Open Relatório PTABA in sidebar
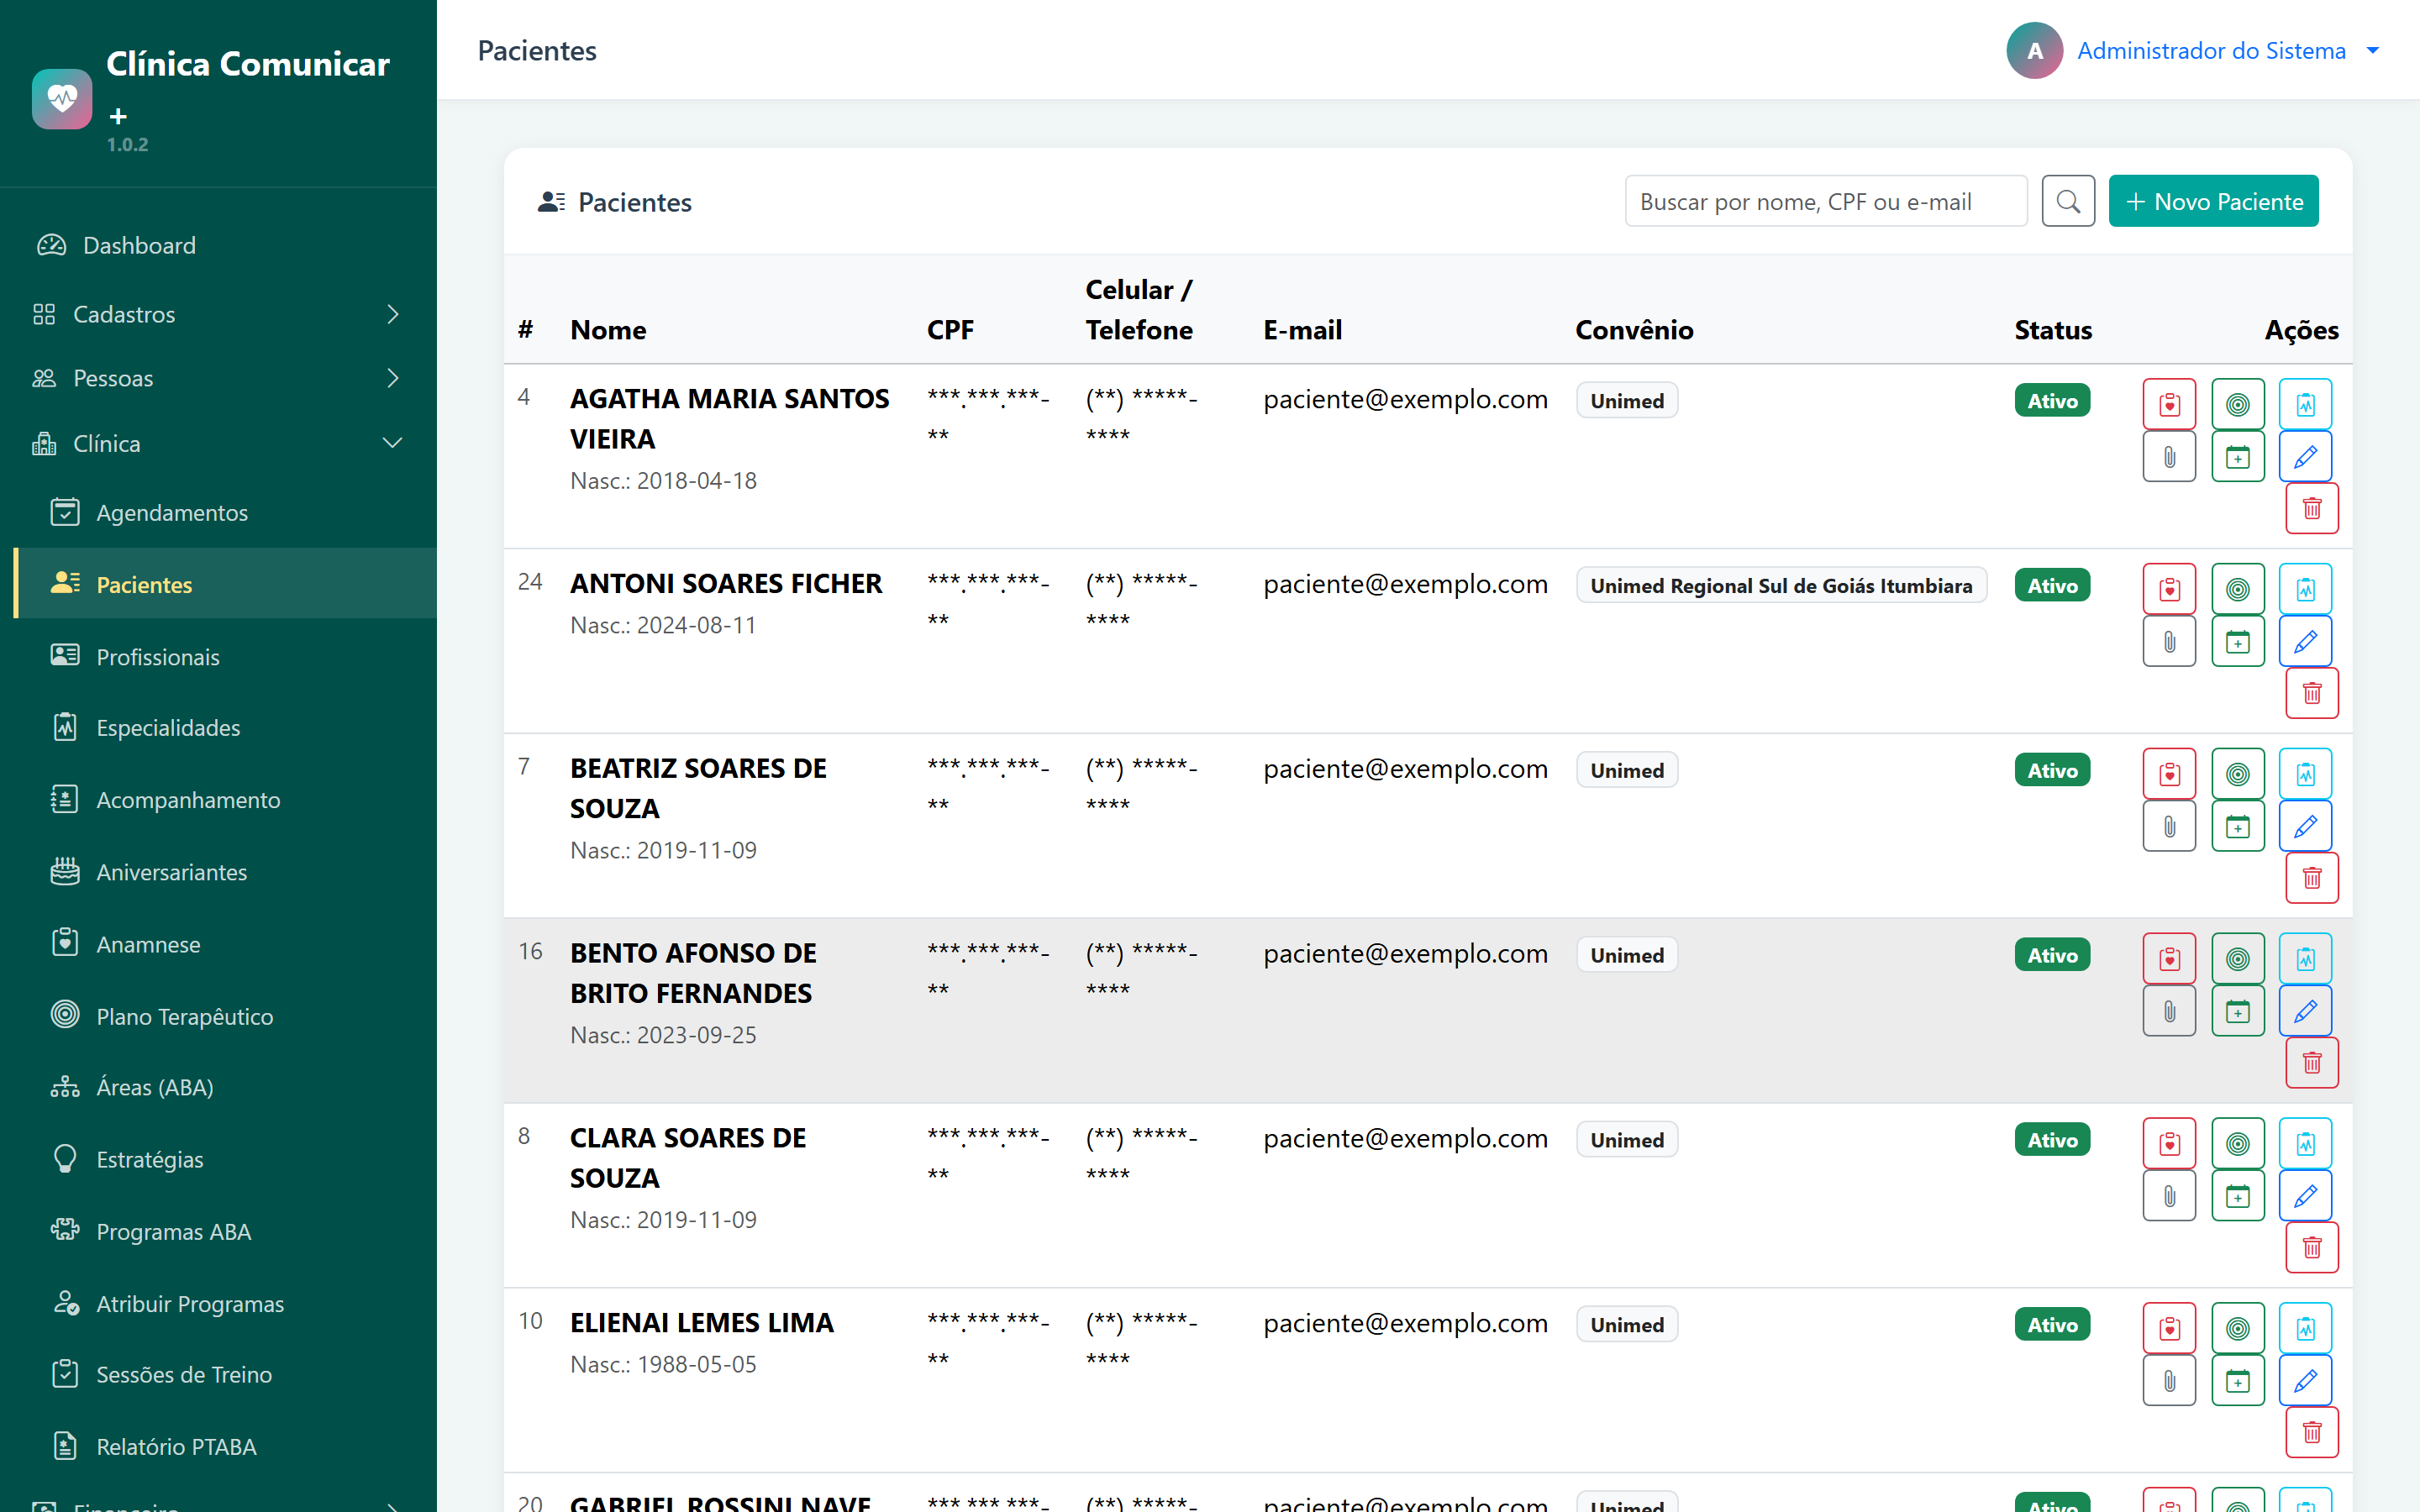Screen dimensions: 2420x1512 pos(225,1447)
